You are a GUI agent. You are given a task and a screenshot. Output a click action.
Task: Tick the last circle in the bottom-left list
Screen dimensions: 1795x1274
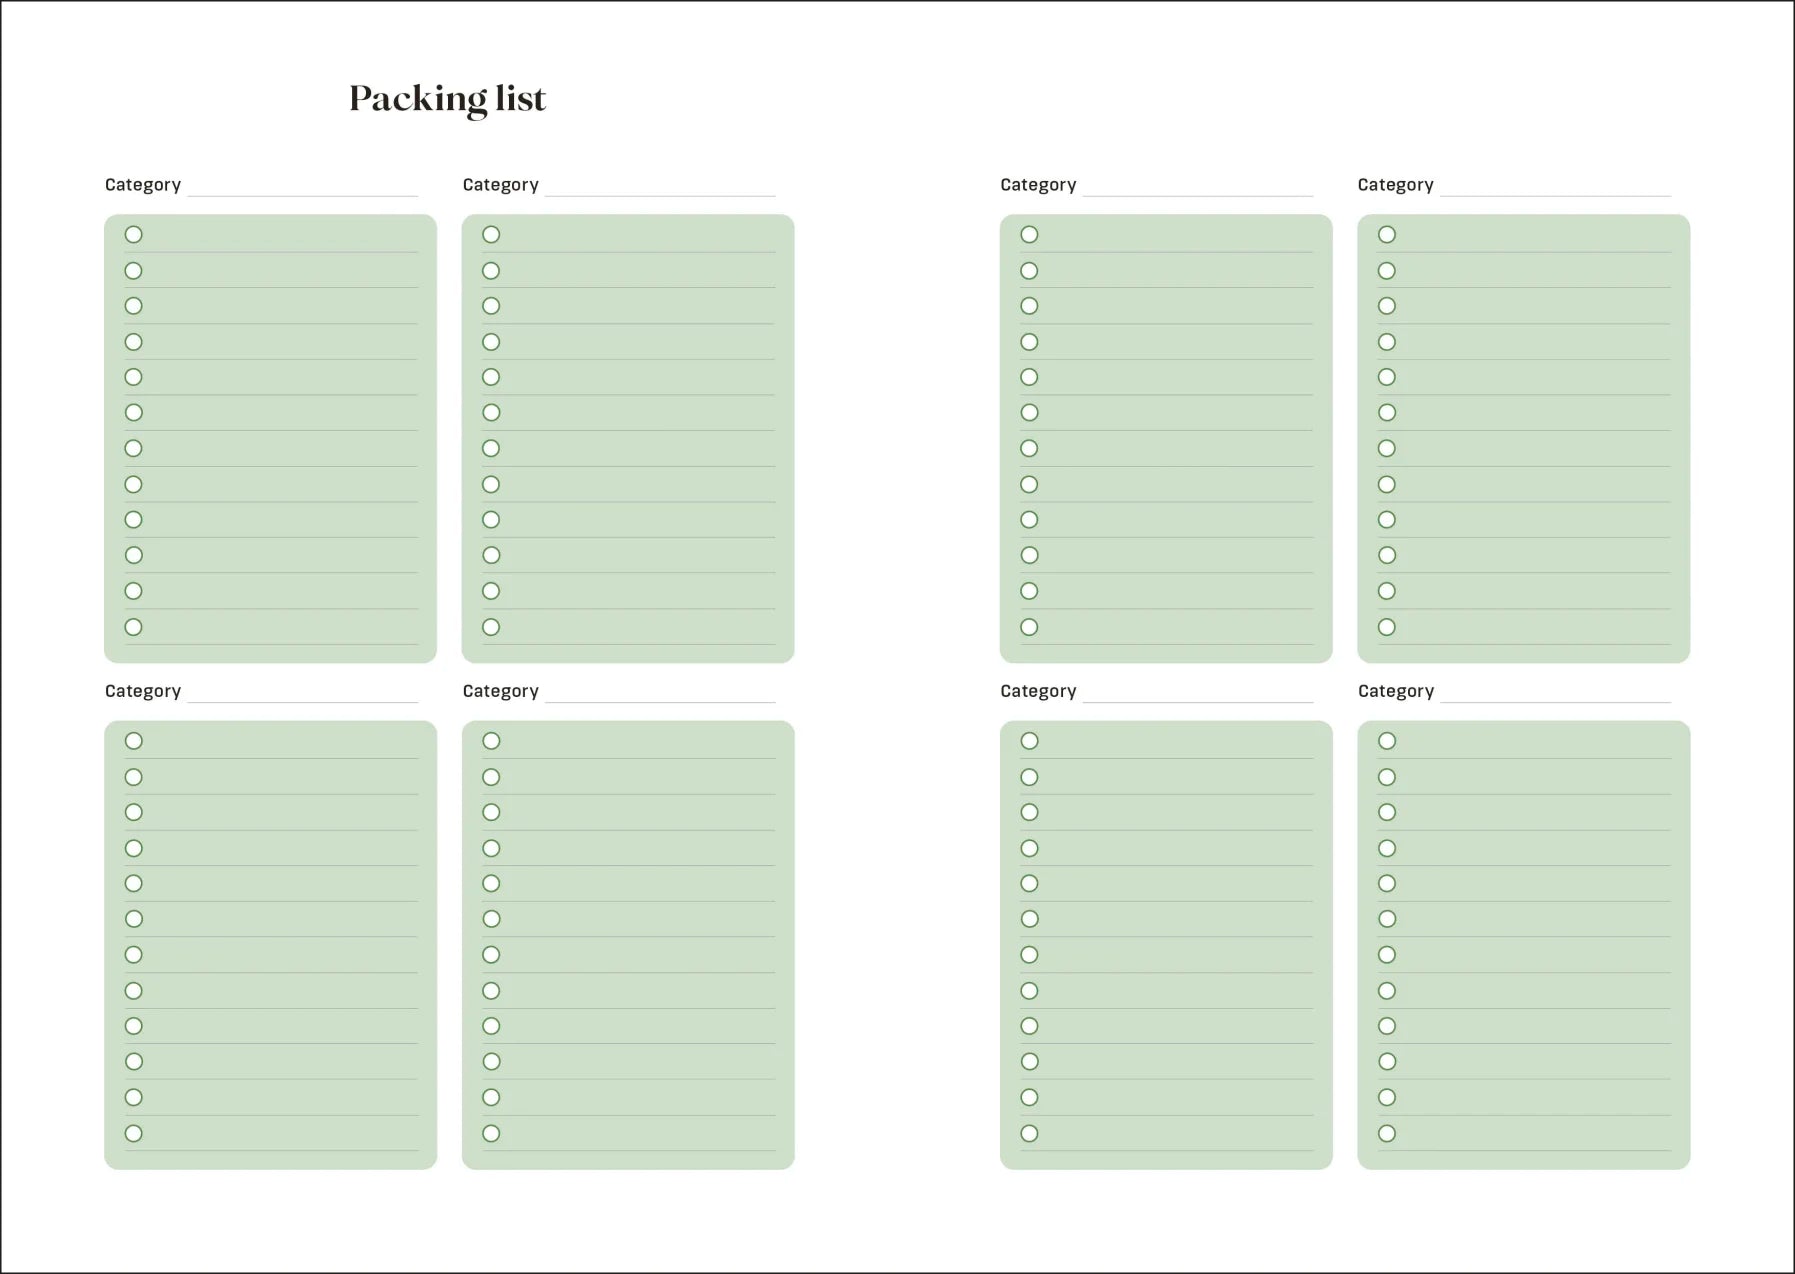click(134, 1133)
